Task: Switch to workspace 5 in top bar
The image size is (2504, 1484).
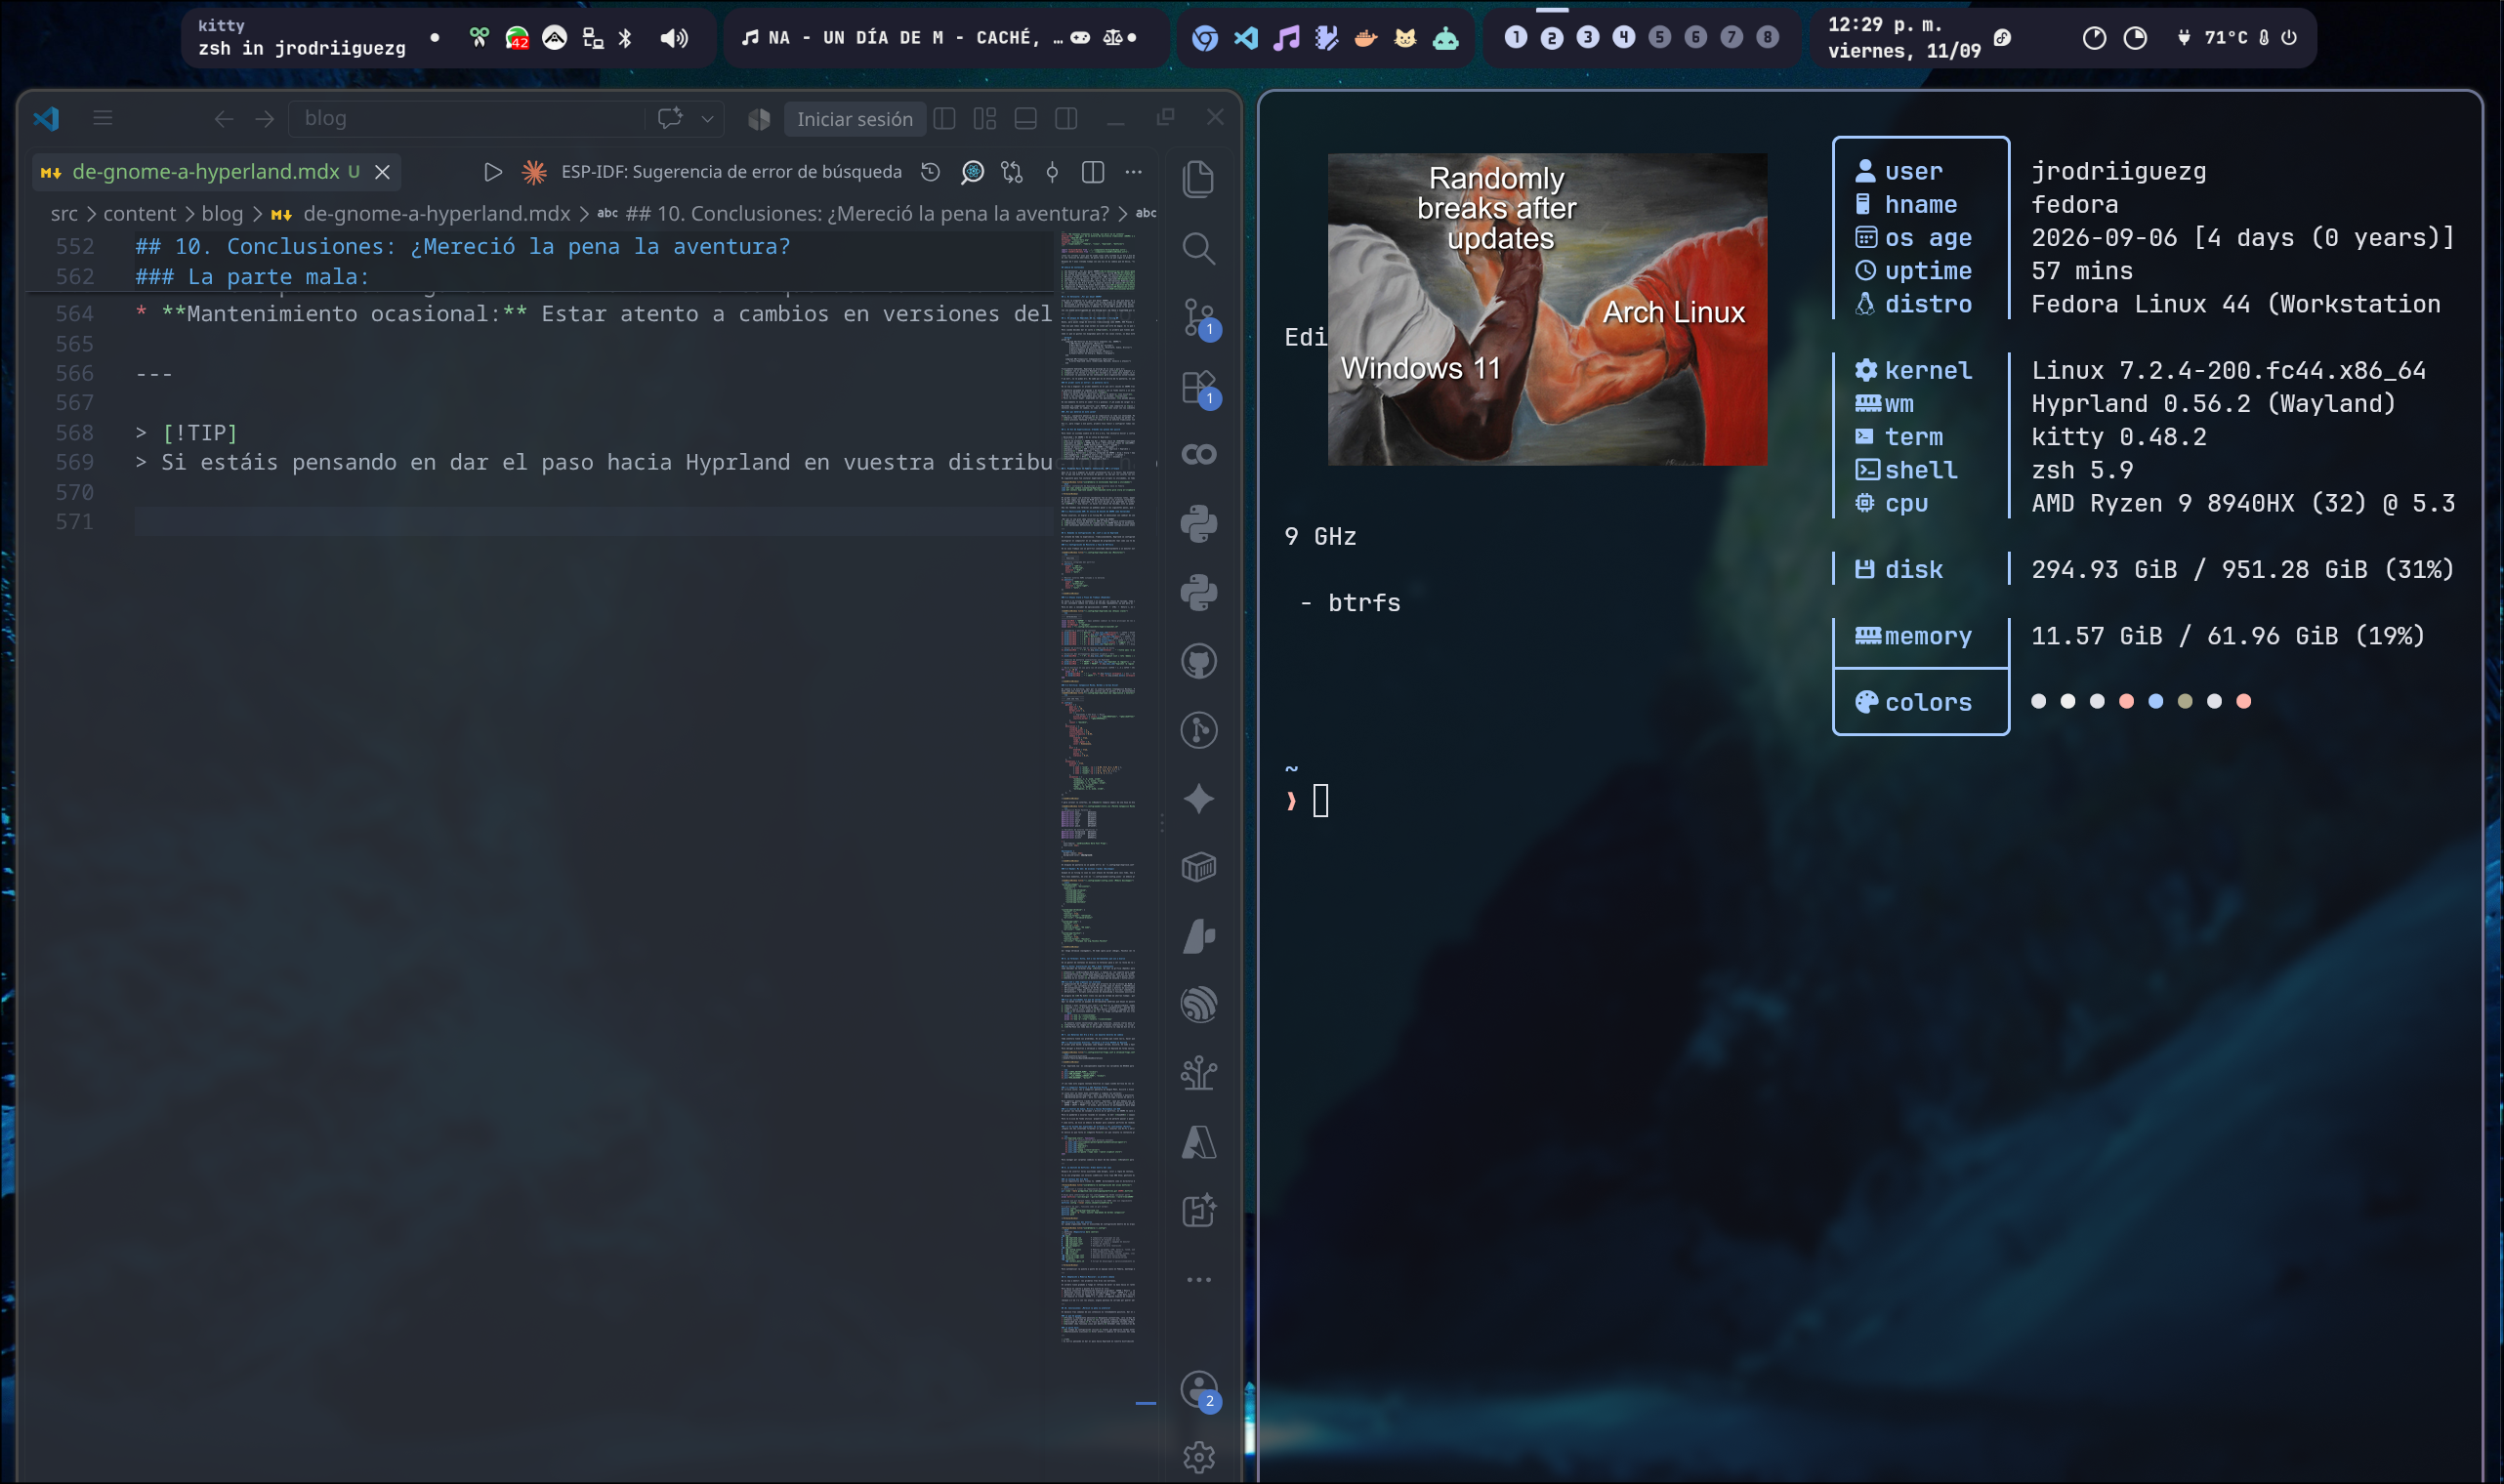Action: (x=1660, y=38)
